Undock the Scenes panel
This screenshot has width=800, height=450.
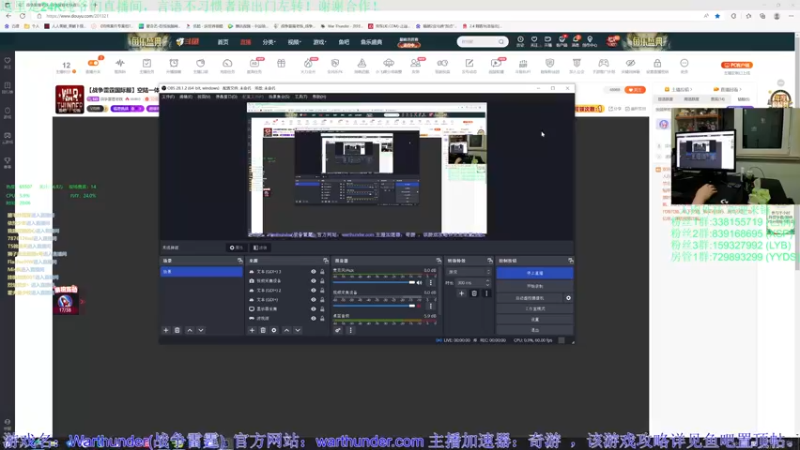click(240, 261)
